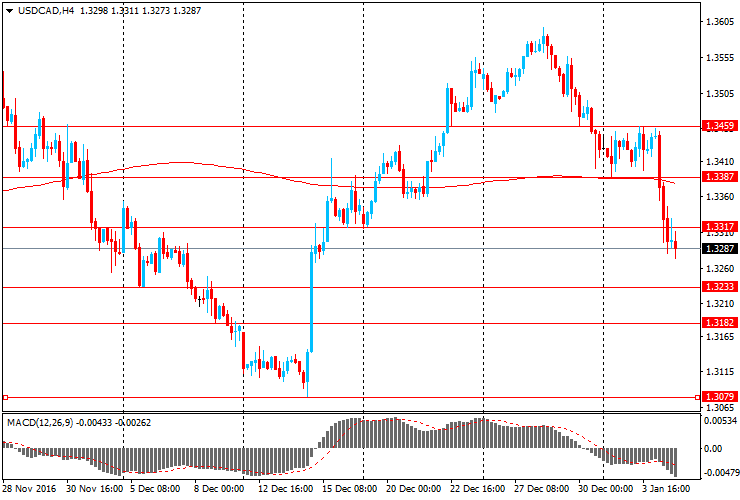The width and height of the screenshot is (740, 500).
Task: Select the red 1.3233 price level label
Action: [719, 287]
